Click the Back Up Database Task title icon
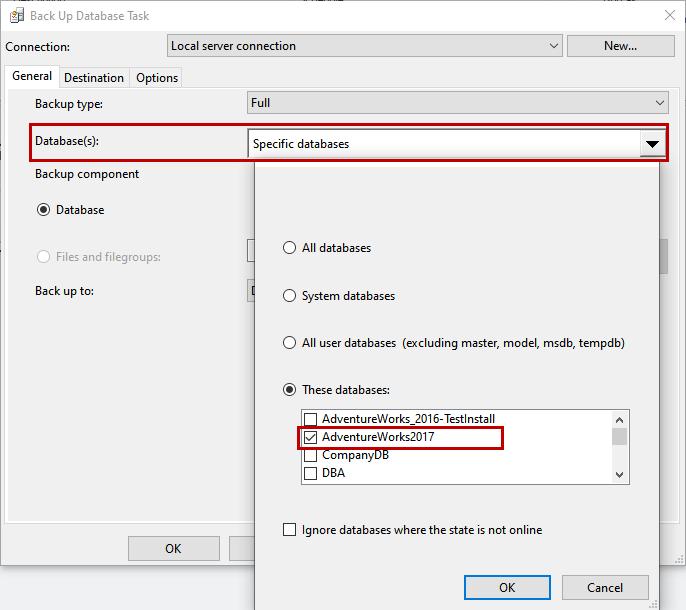This screenshot has width=686, height=610. pos(16,15)
